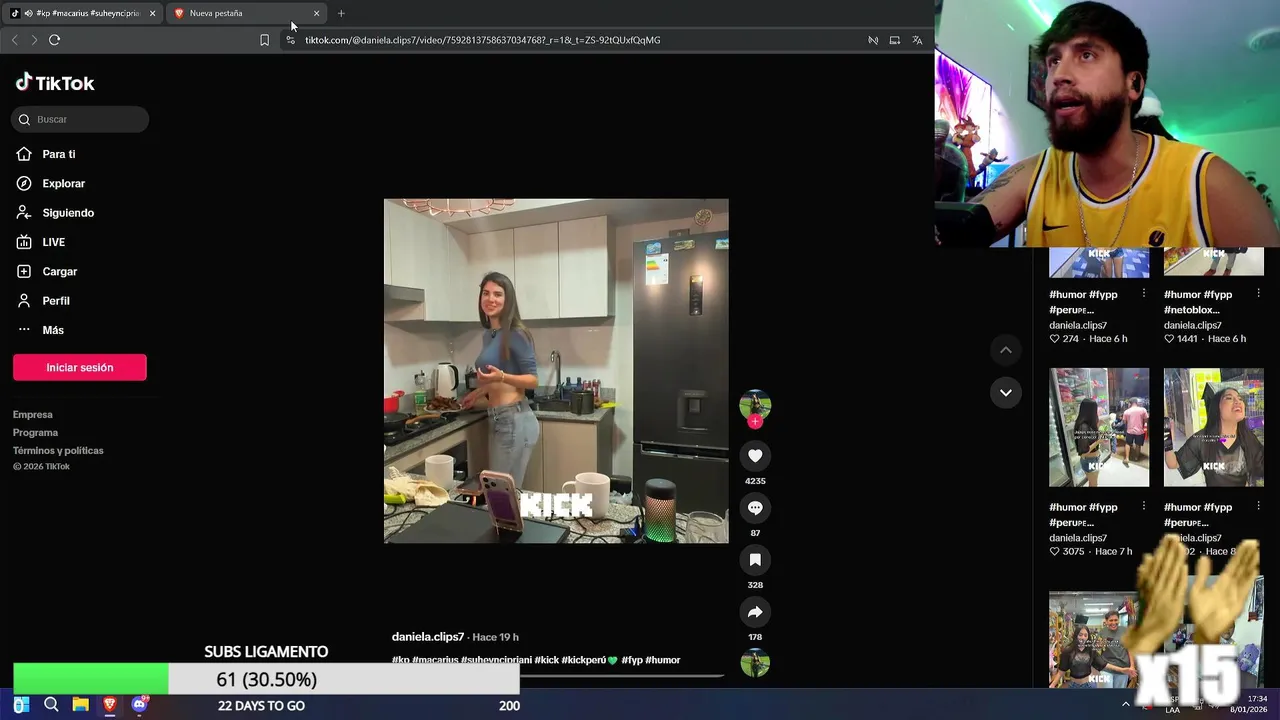Image resolution: width=1280 pixels, height=720 pixels.
Task: Bookmark this page in browser toolbar
Action: pos(264,40)
